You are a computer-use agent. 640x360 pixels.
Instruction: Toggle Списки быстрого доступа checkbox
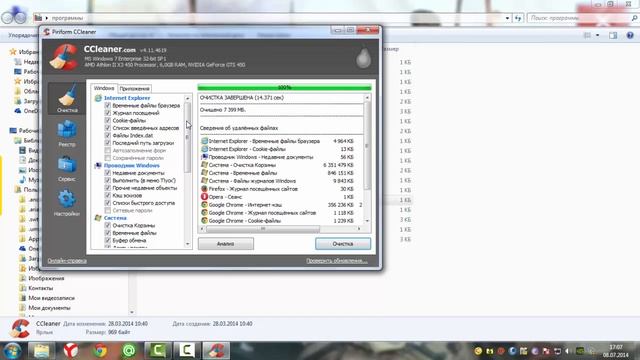pos(108,203)
